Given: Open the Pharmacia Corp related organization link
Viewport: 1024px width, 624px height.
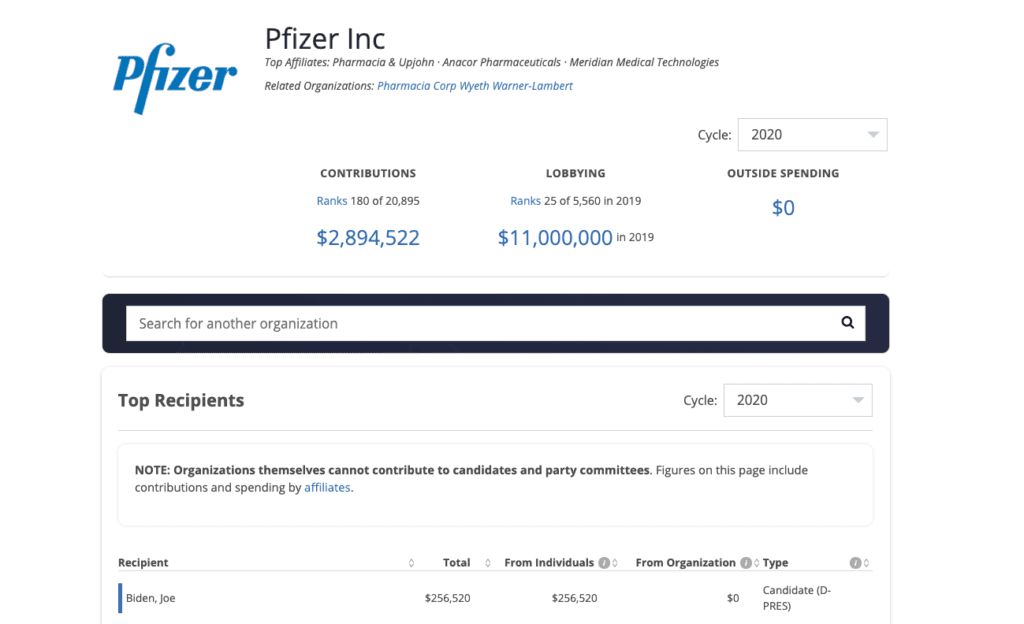Looking at the screenshot, I should [x=416, y=86].
